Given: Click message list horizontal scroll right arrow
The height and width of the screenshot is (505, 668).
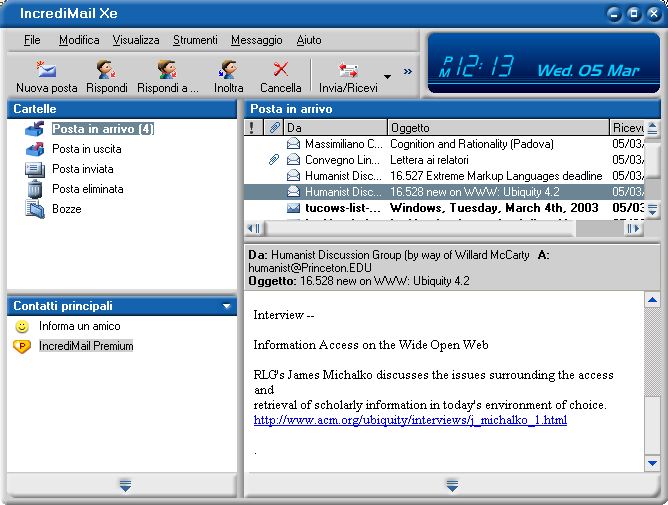Looking at the screenshot, I should coord(633,228).
